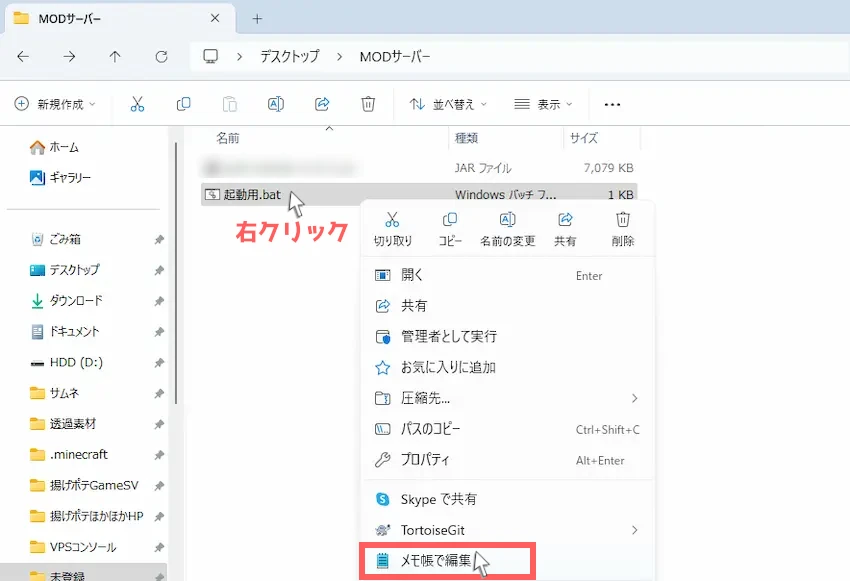Open new tab with plus button

click(x=257, y=18)
